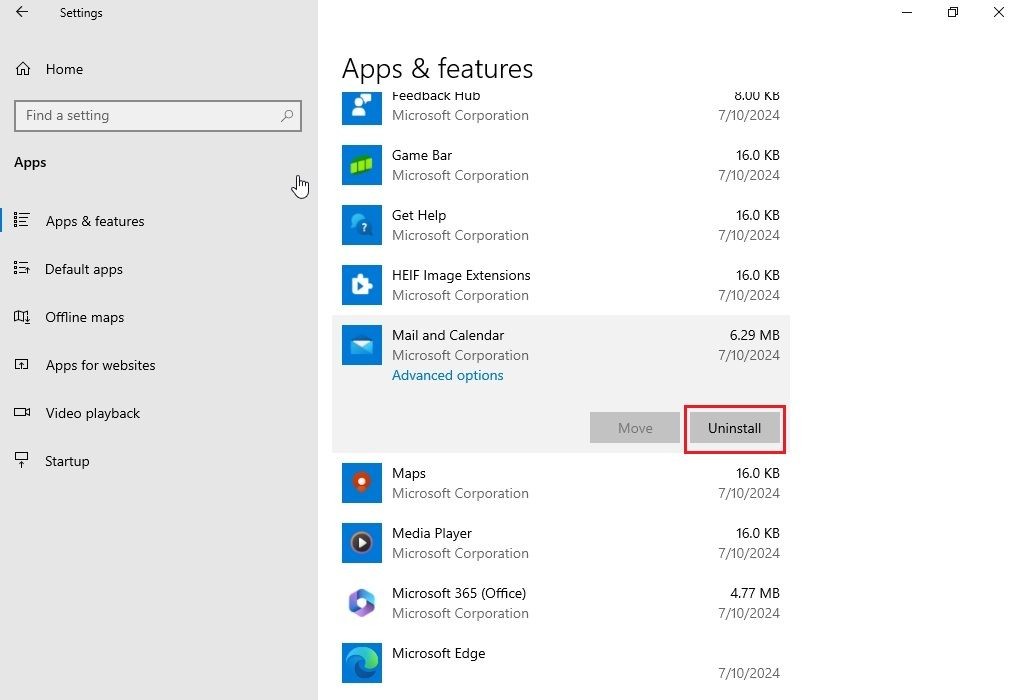Screen dimensions: 1014x700
Task: Click the Mail and Calendar title text
Action: [448, 335]
